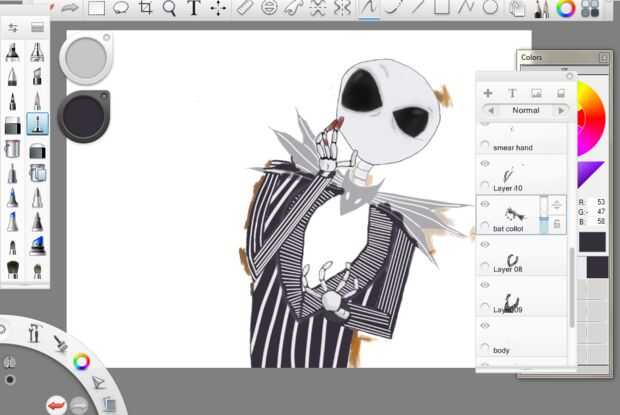
Task: Open the Brush palette from toolbar
Action: [541, 9]
